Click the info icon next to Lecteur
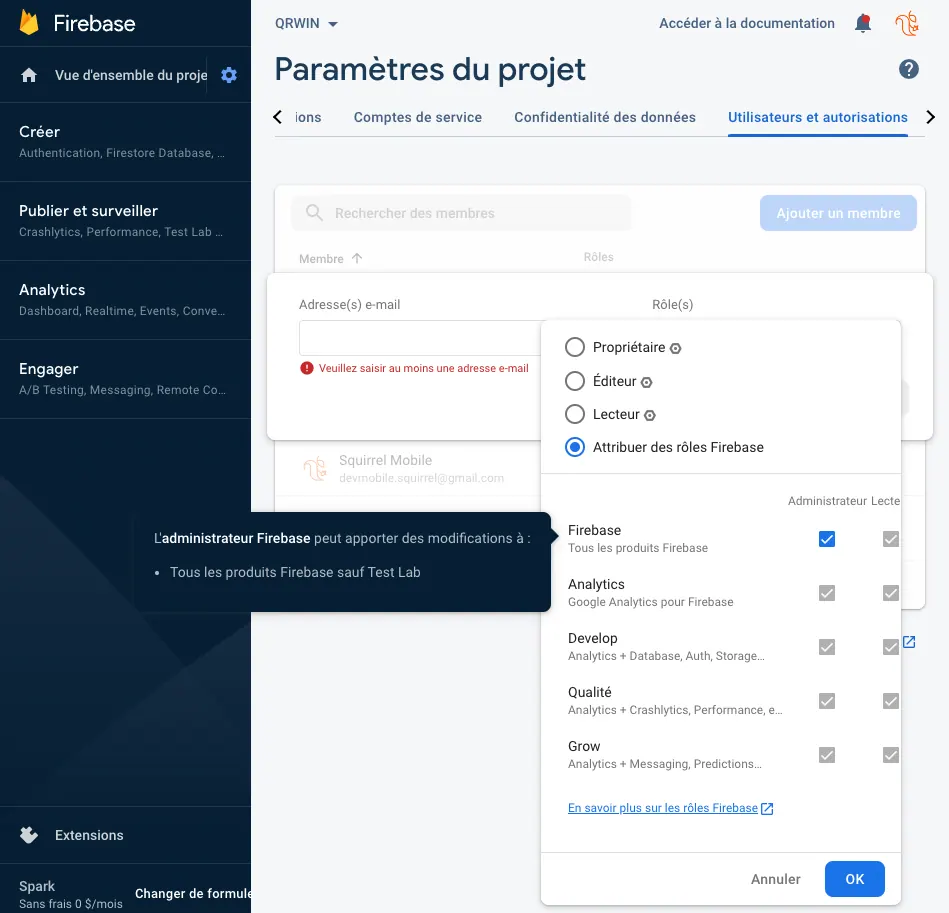This screenshot has height=913, width=949. tap(649, 416)
